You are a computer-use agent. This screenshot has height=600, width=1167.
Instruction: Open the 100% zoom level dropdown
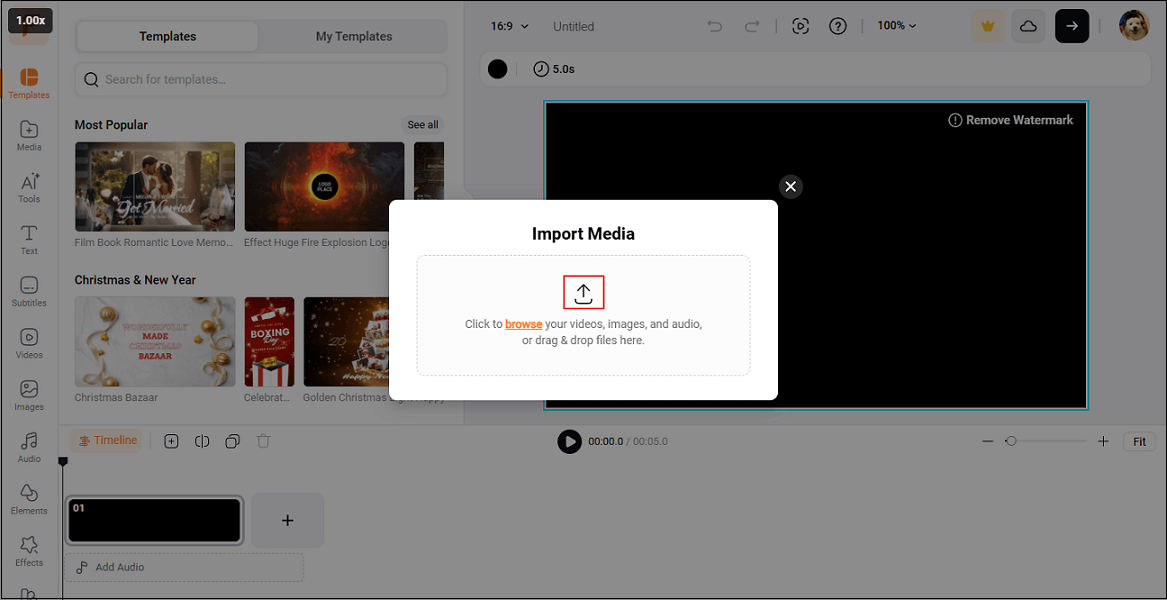tap(895, 25)
